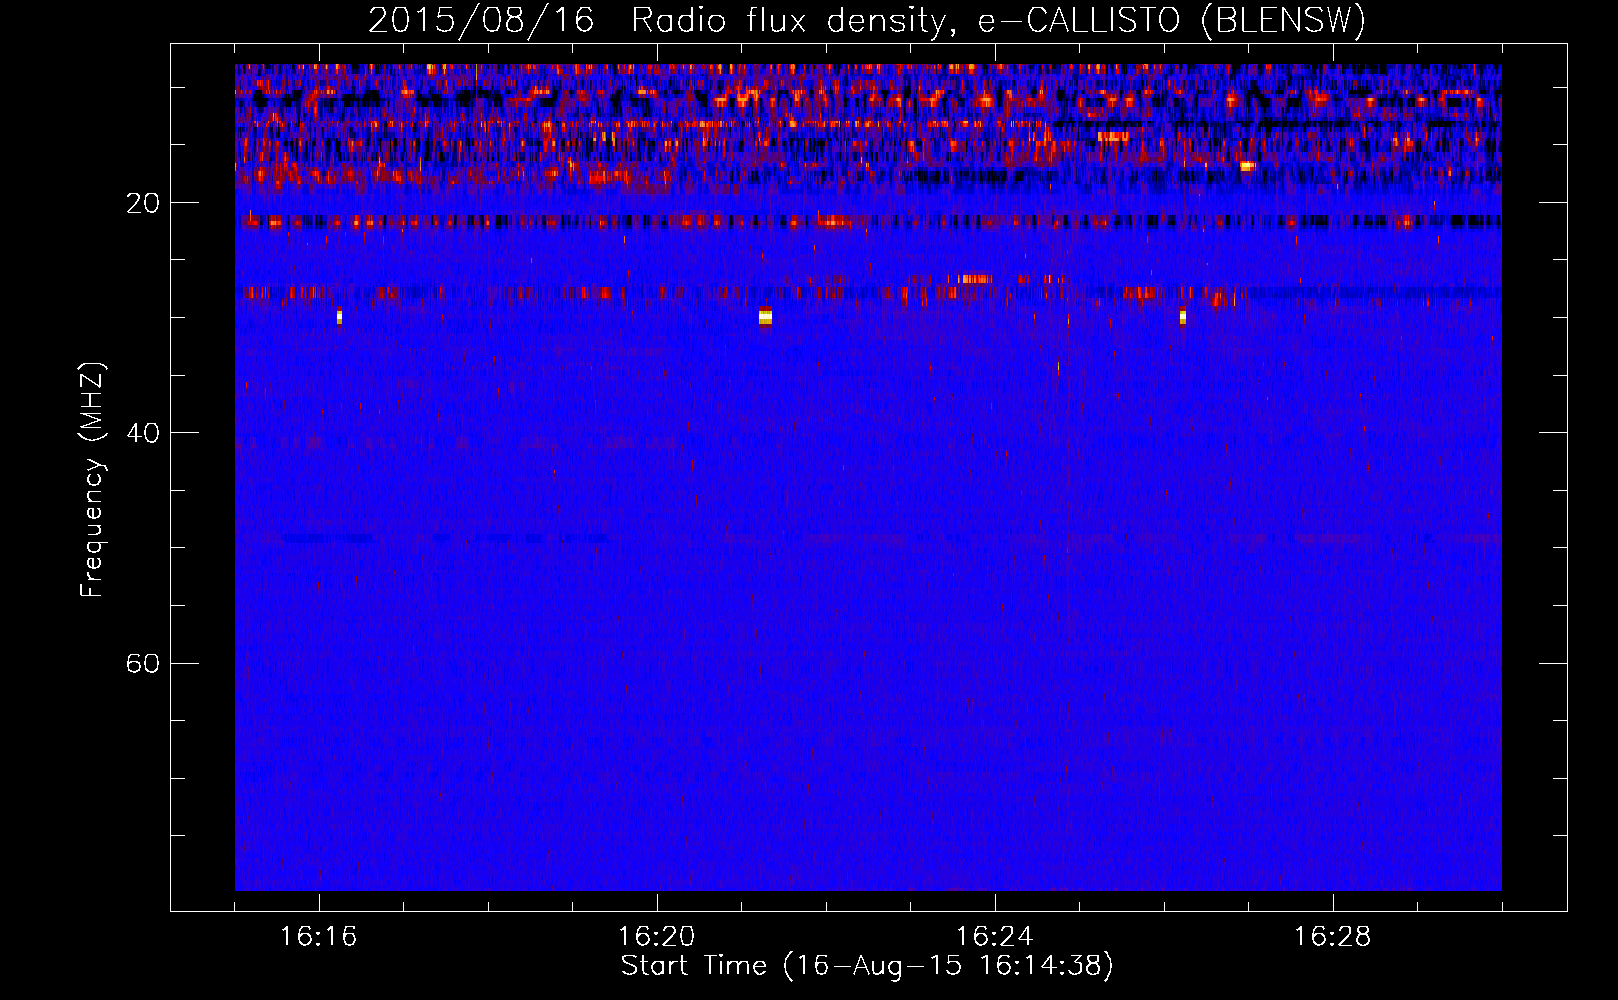
Task: Click the time tick label '16:28'
Action: (x=1333, y=936)
